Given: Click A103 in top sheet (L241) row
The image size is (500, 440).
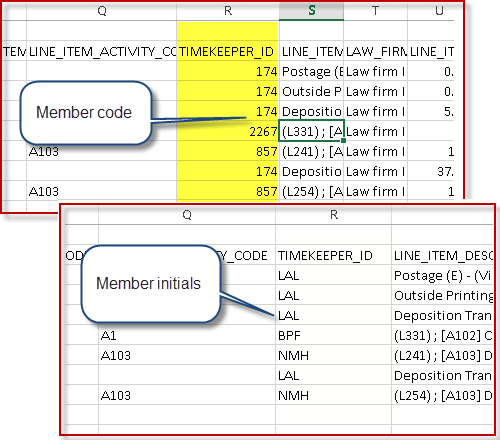Looking at the screenshot, I should (101, 151).
